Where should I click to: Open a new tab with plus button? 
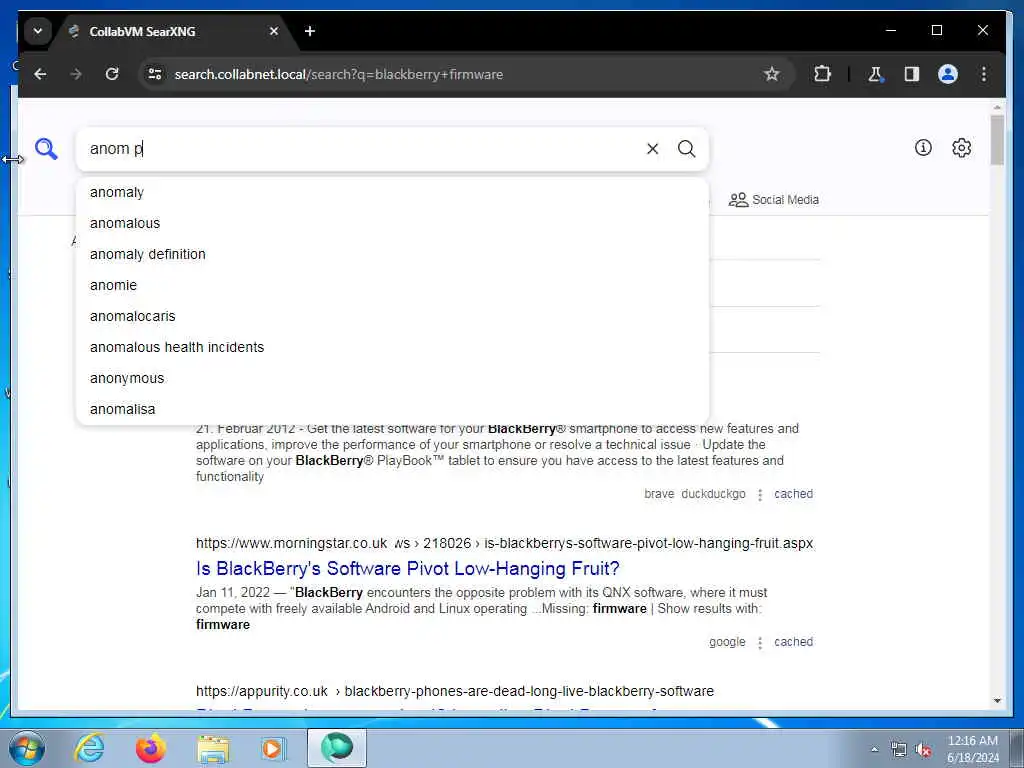click(x=310, y=31)
